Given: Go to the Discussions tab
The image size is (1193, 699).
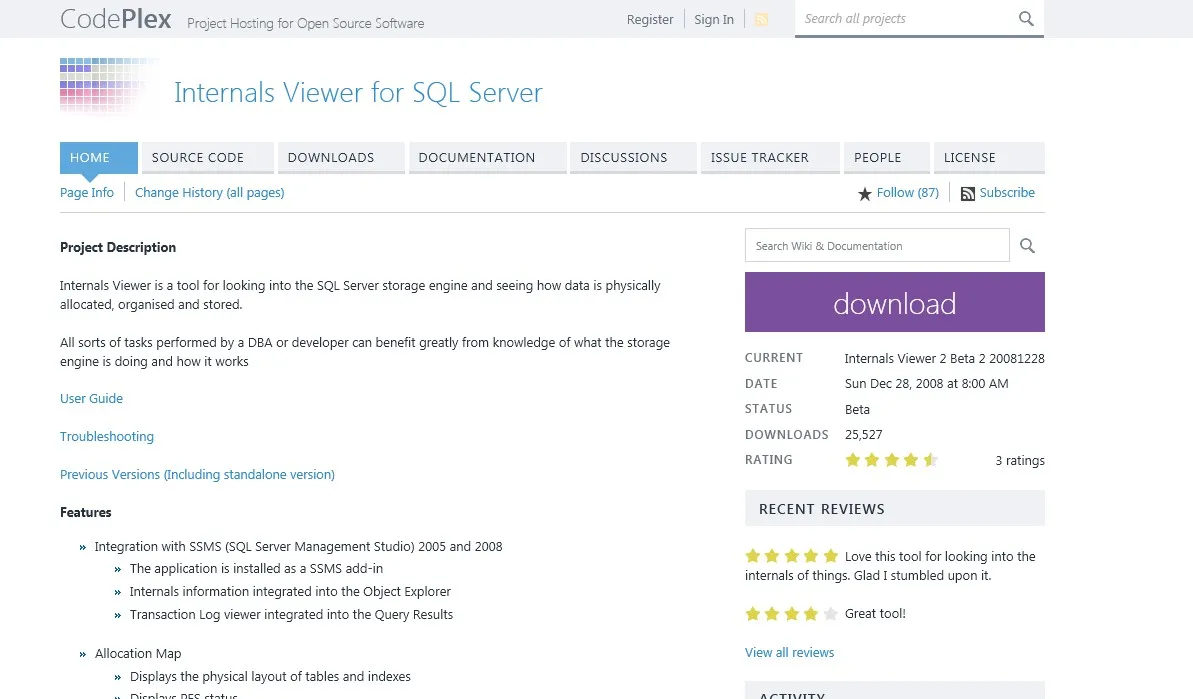Looking at the screenshot, I should click(632, 158).
